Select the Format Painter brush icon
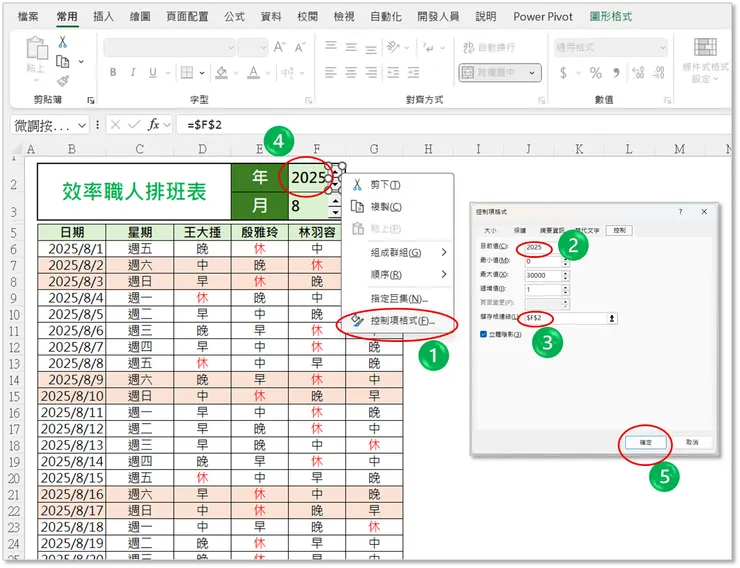The height and width of the screenshot is (568, 740). click(62, 81)
